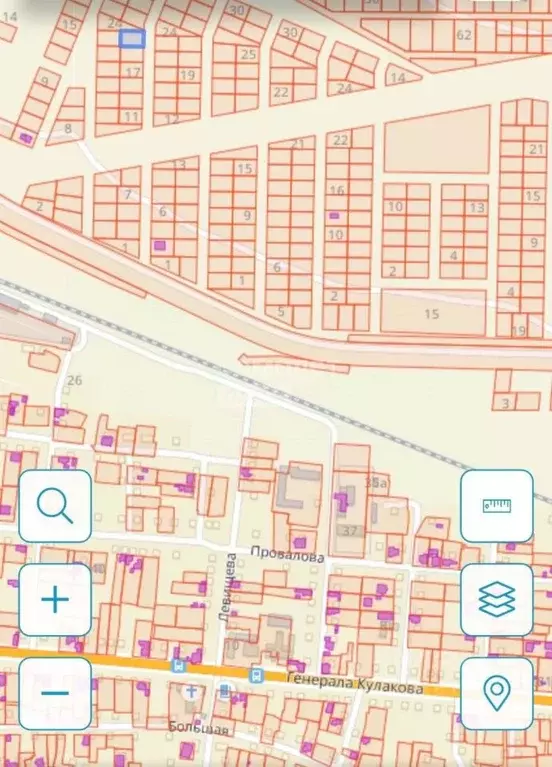Open the search magnifier button
The width and height of the screenshot is (552, 767).
pos(55,506)
